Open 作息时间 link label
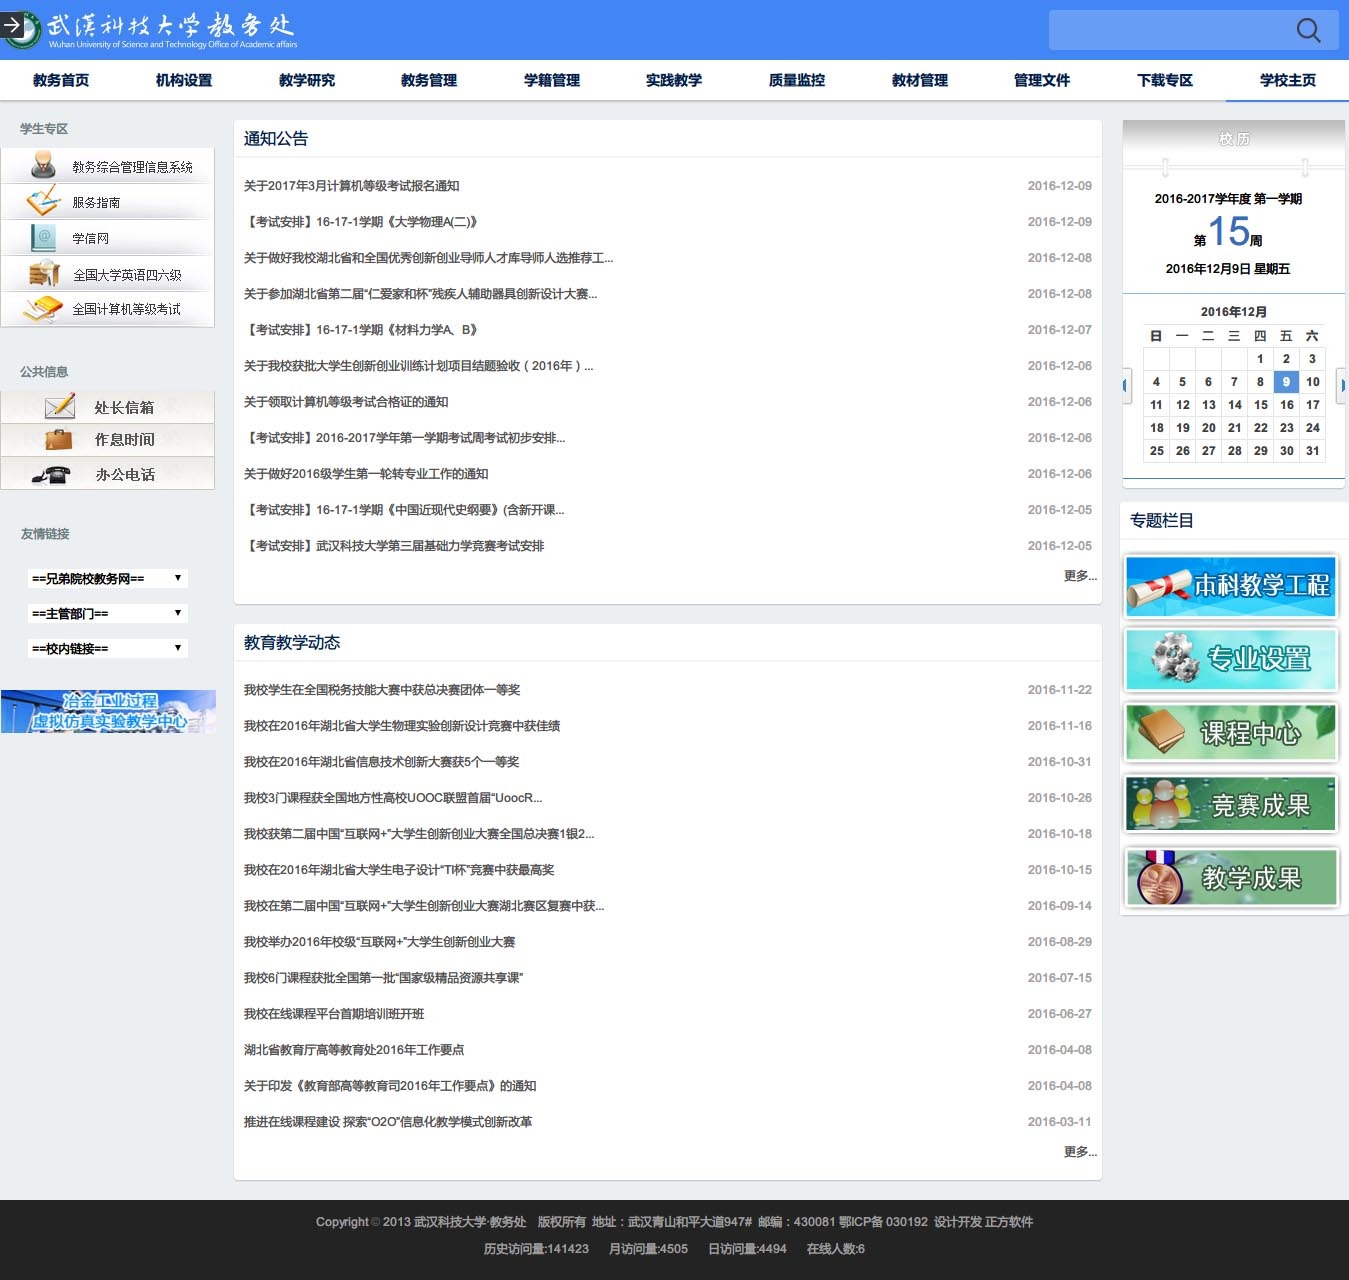Viewport: 1349px width, 1280px height. pyautogui.click(x=124, y=440)
